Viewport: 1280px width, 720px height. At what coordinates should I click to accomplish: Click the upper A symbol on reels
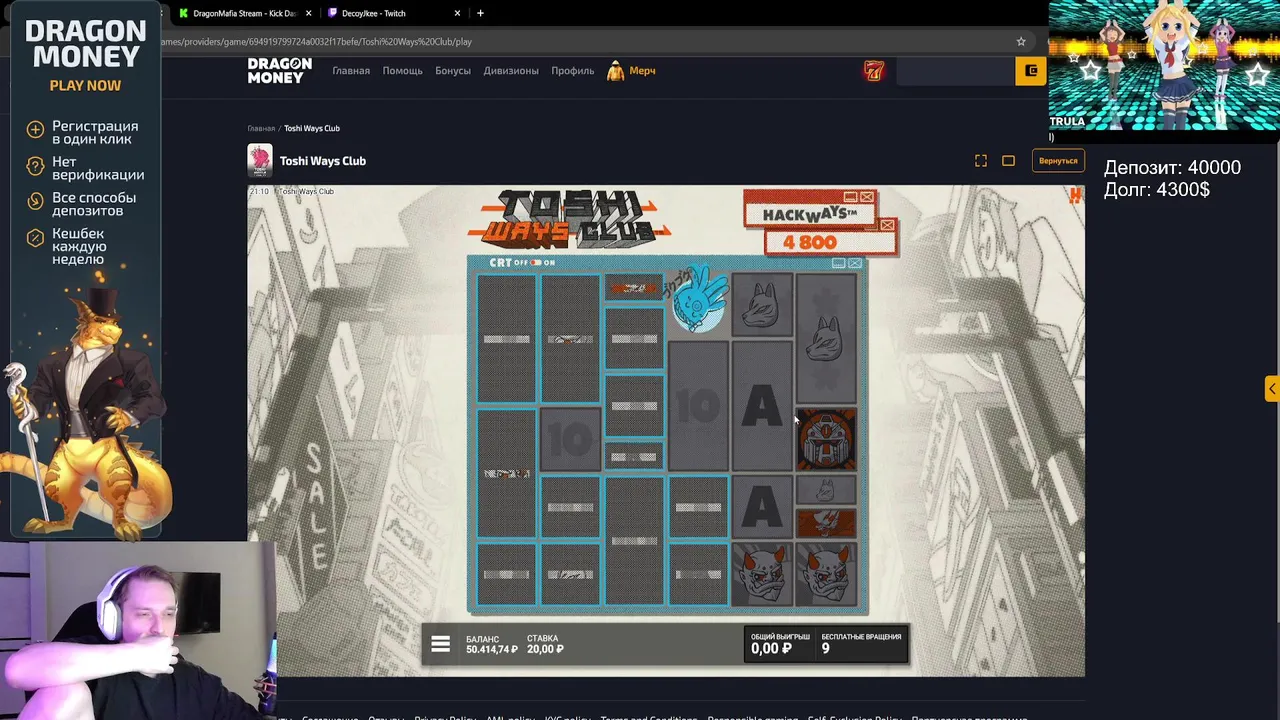pyautogui.click(x=762, y=405)
